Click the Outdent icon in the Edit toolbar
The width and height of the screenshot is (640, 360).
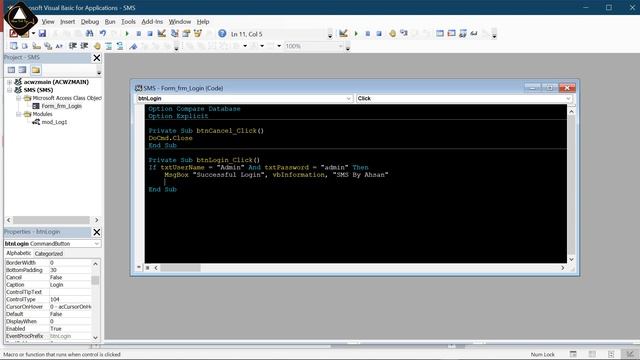(x=84, y=46)
